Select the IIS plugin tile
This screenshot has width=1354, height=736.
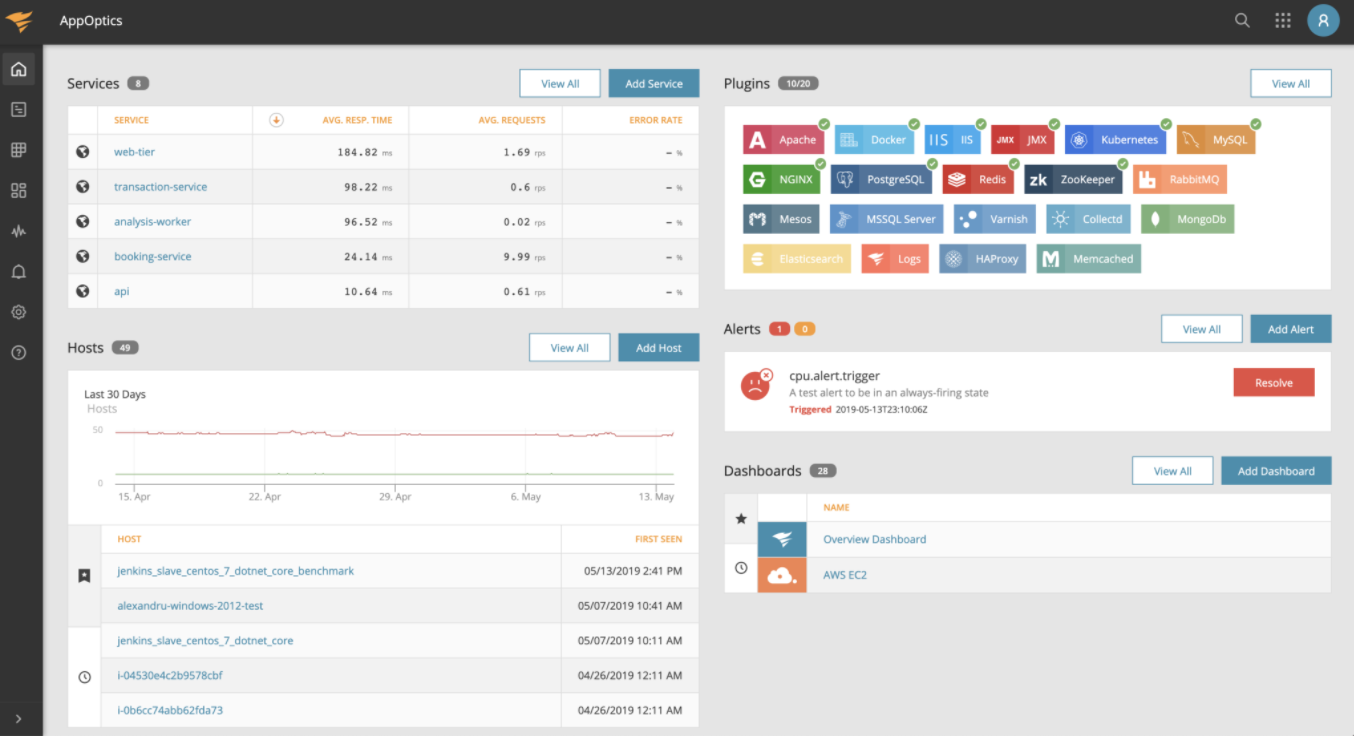pos(953,140)
